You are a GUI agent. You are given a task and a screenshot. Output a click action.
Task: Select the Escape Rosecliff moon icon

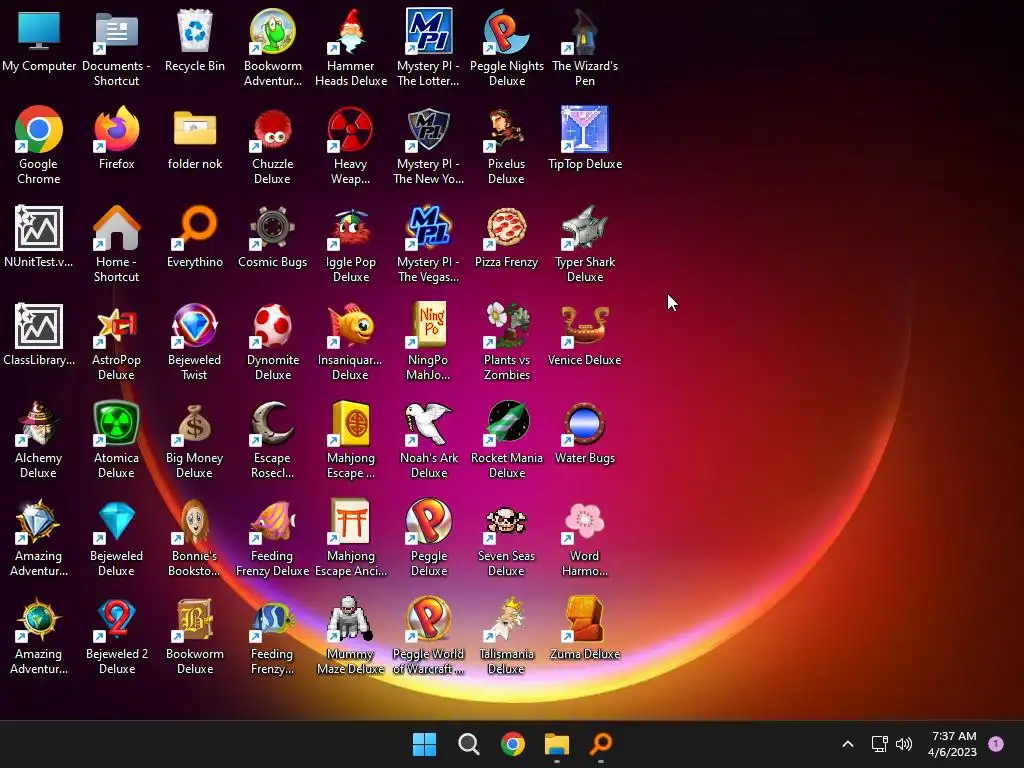point(272,424)
